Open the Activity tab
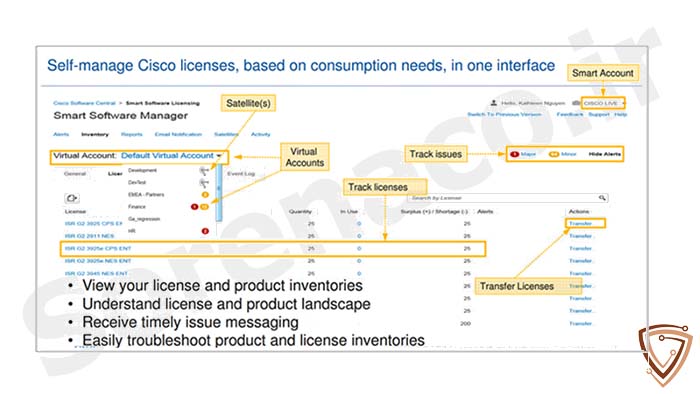The width and height of the screenshot is (700, 394). (260, 134)
